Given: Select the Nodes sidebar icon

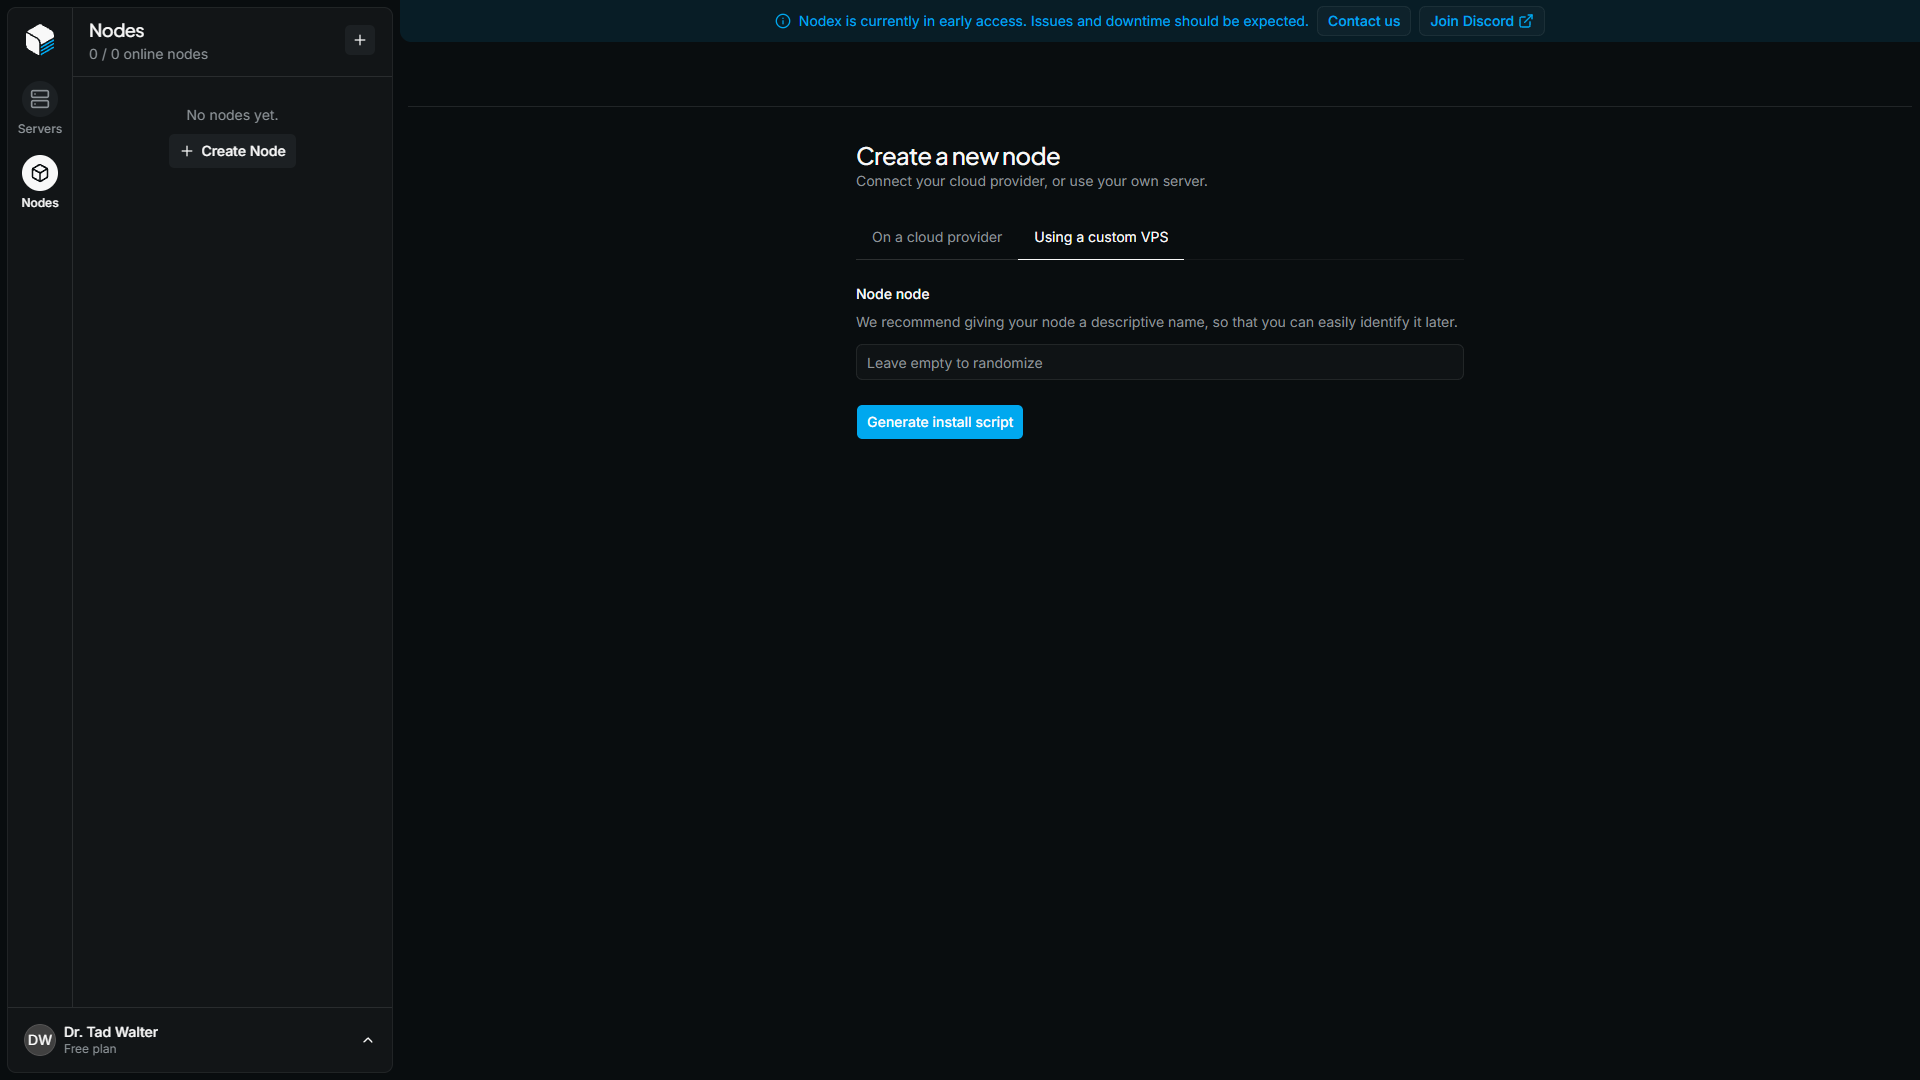Looking at the screenshot, I should [40, 173].
